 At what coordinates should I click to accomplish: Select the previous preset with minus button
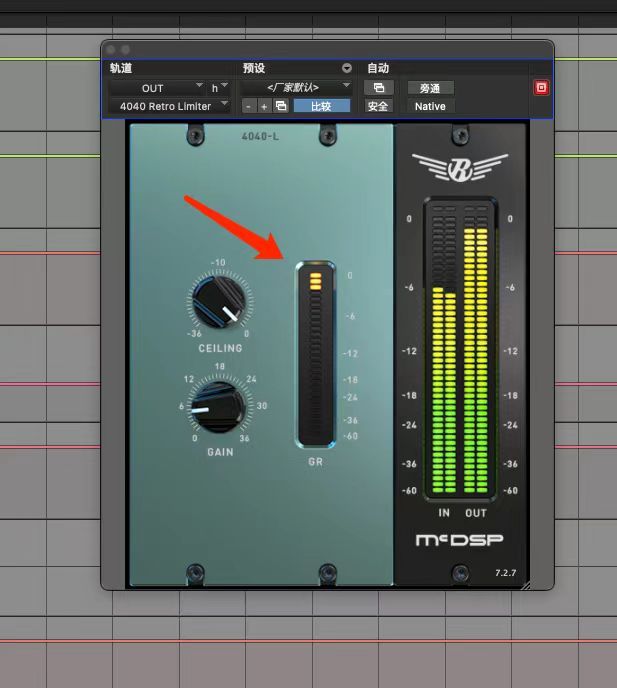249,106
